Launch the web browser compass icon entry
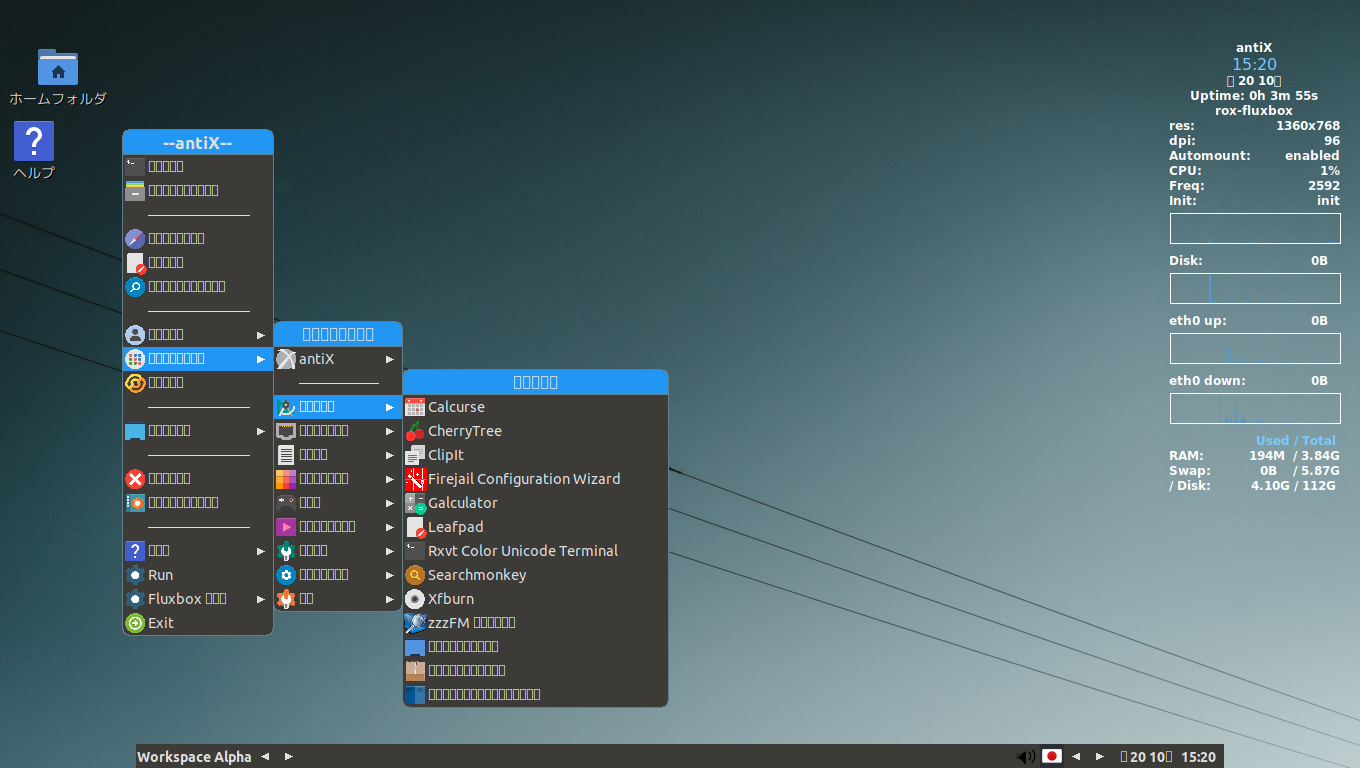The height and width of the screenshot is (768, 1360). 198,239
